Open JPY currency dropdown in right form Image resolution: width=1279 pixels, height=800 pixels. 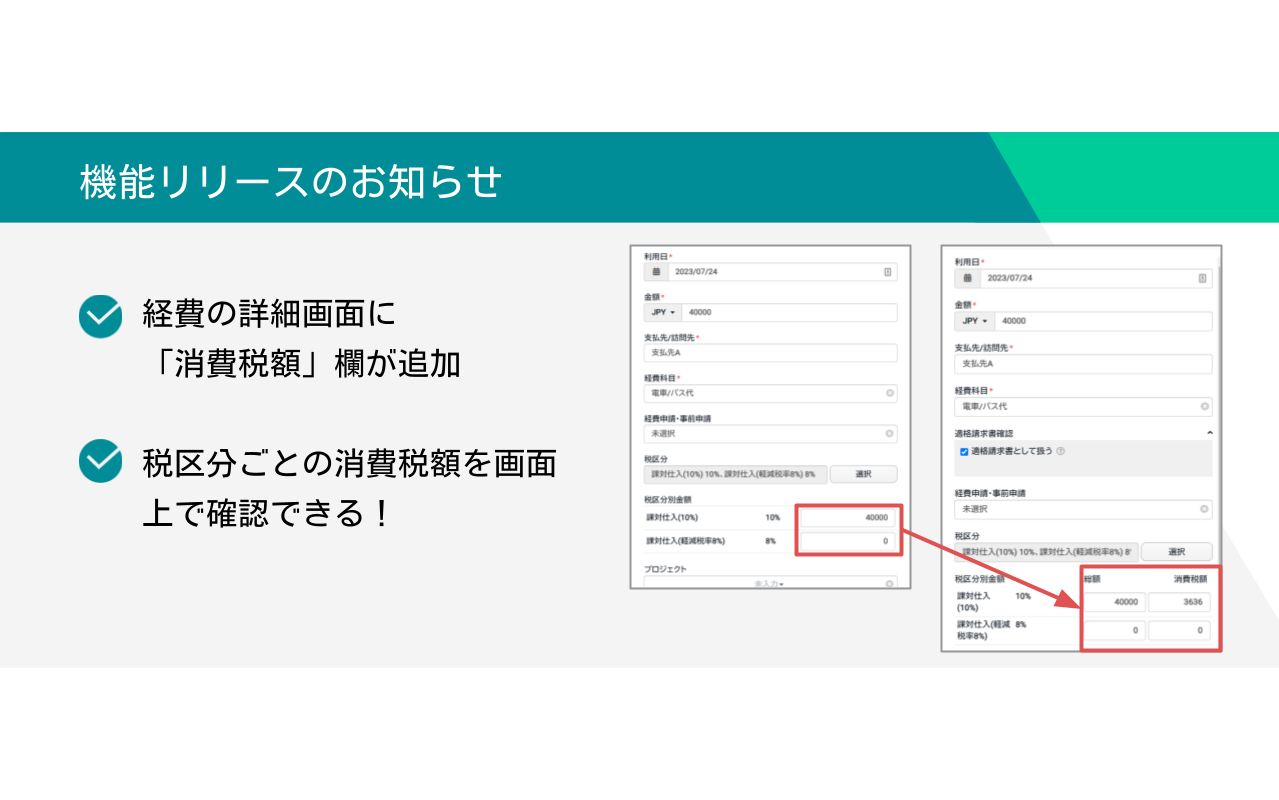coord(975,321)
